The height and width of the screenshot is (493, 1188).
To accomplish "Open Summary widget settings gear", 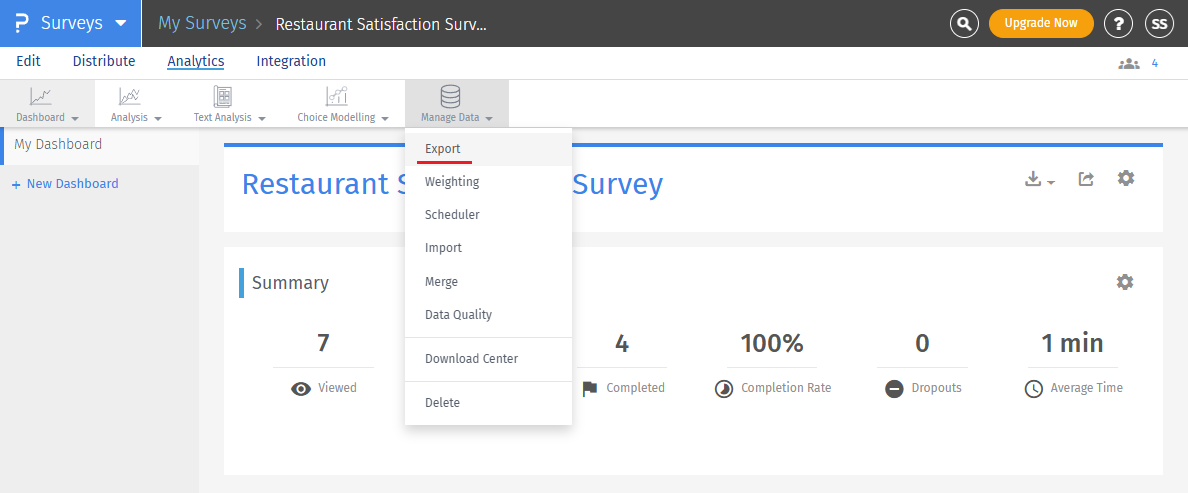I will click(1125, 282).
